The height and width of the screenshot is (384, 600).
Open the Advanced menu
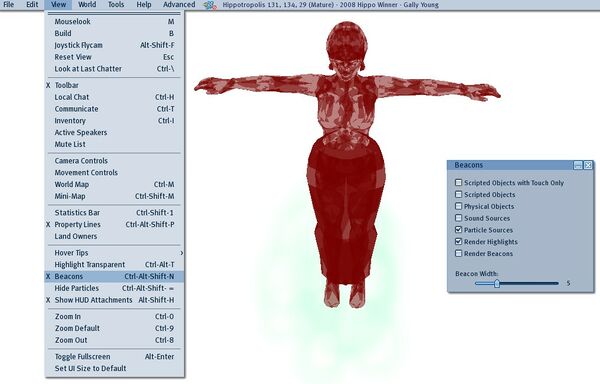tap(179, 5)
